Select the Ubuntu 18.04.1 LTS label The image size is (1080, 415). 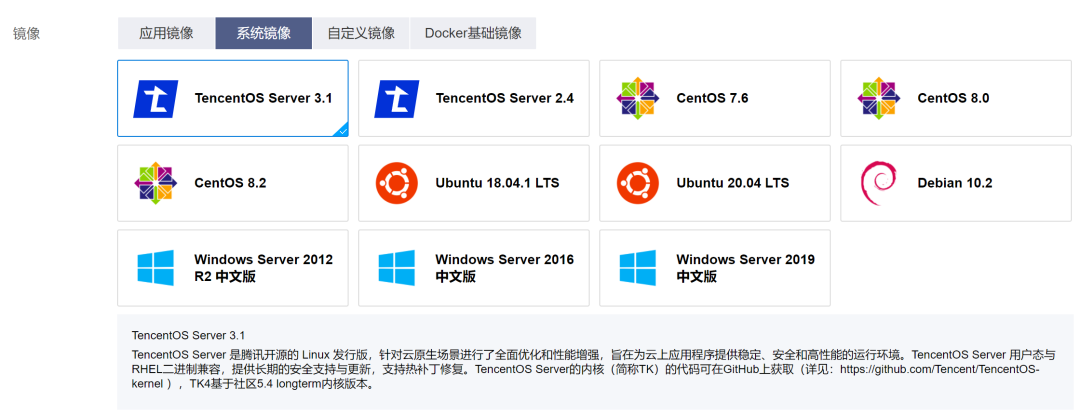(x=497, y=183)
